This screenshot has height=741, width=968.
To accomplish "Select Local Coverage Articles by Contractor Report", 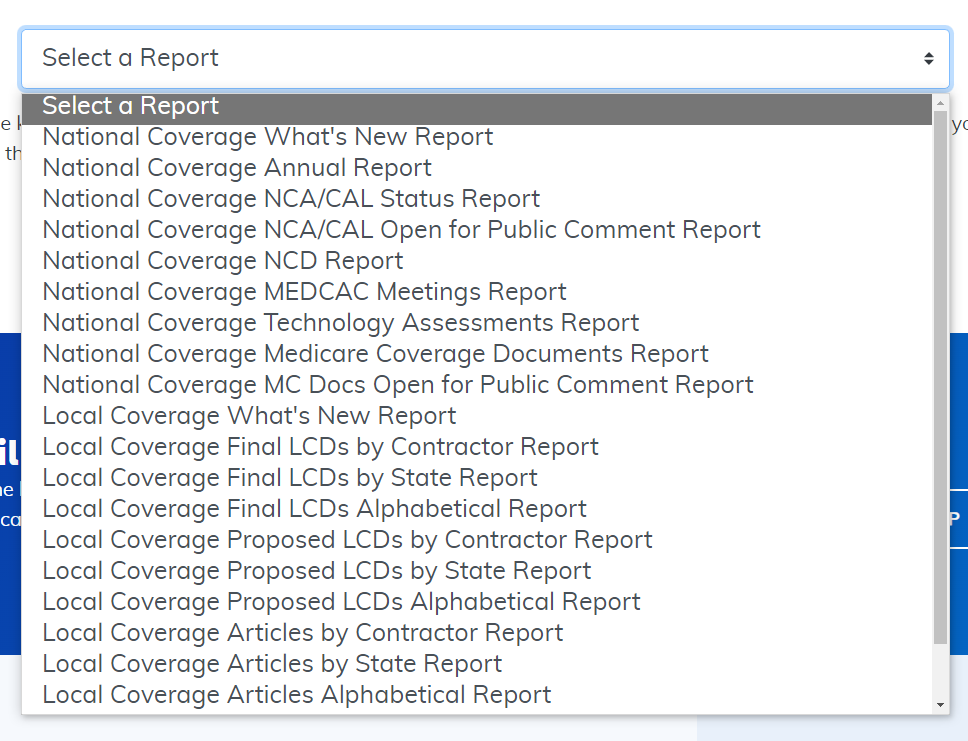I will point(303,633).
